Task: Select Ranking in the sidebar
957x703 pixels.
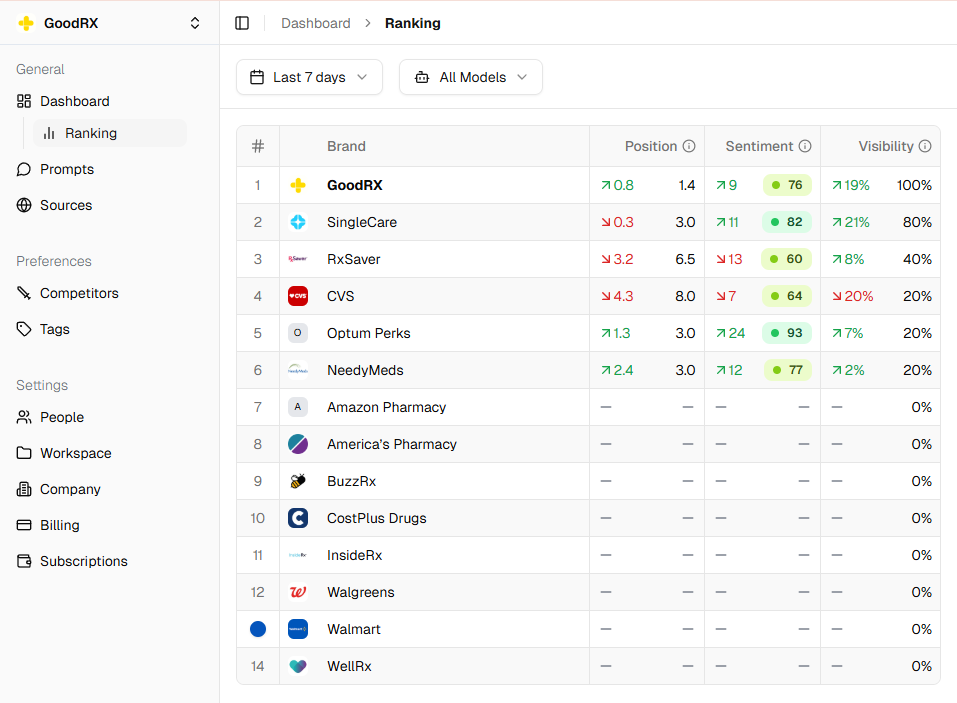Action: pyautogui.click(x=110, y=133)
